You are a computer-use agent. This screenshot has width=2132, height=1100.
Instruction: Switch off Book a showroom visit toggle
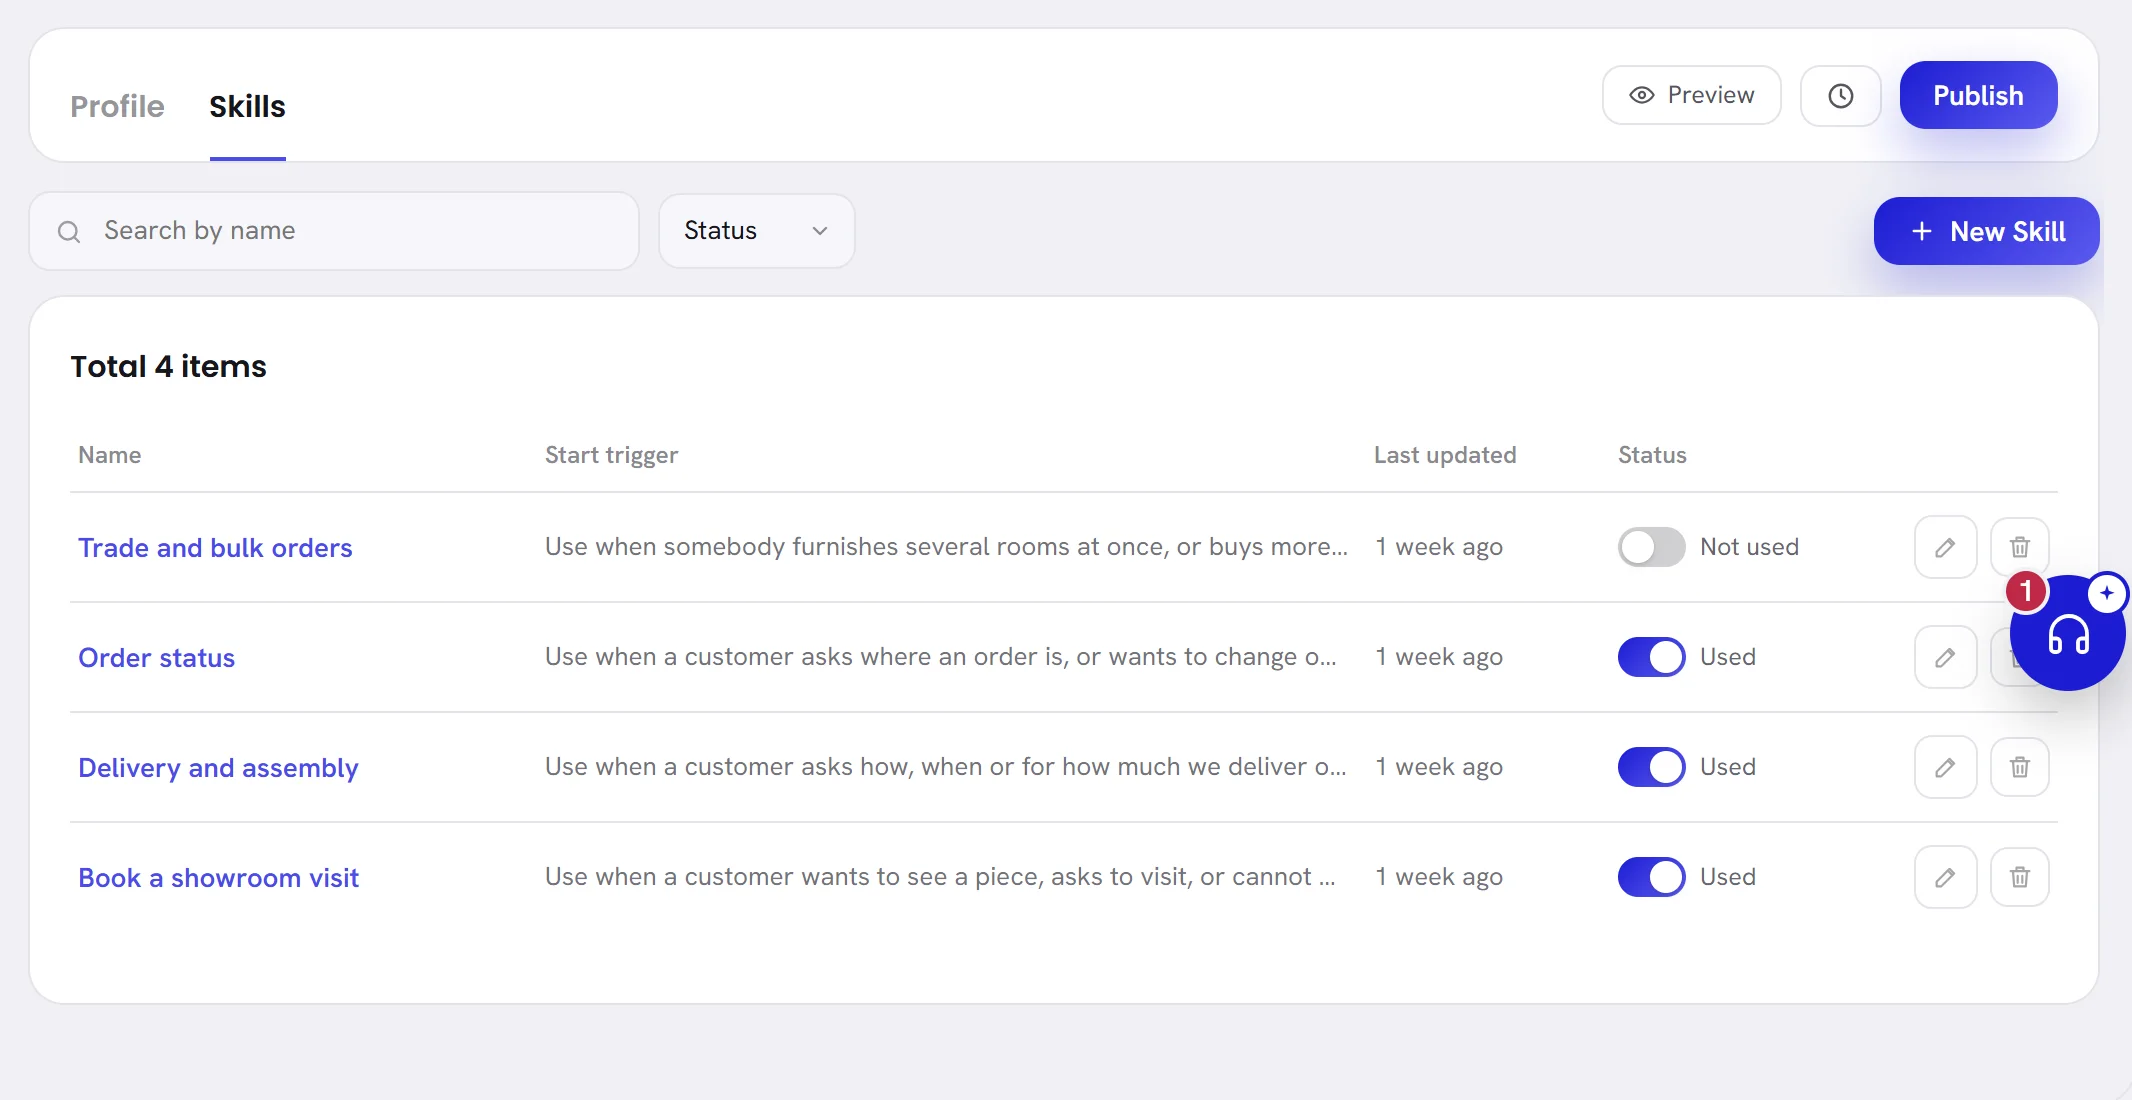1651,877
